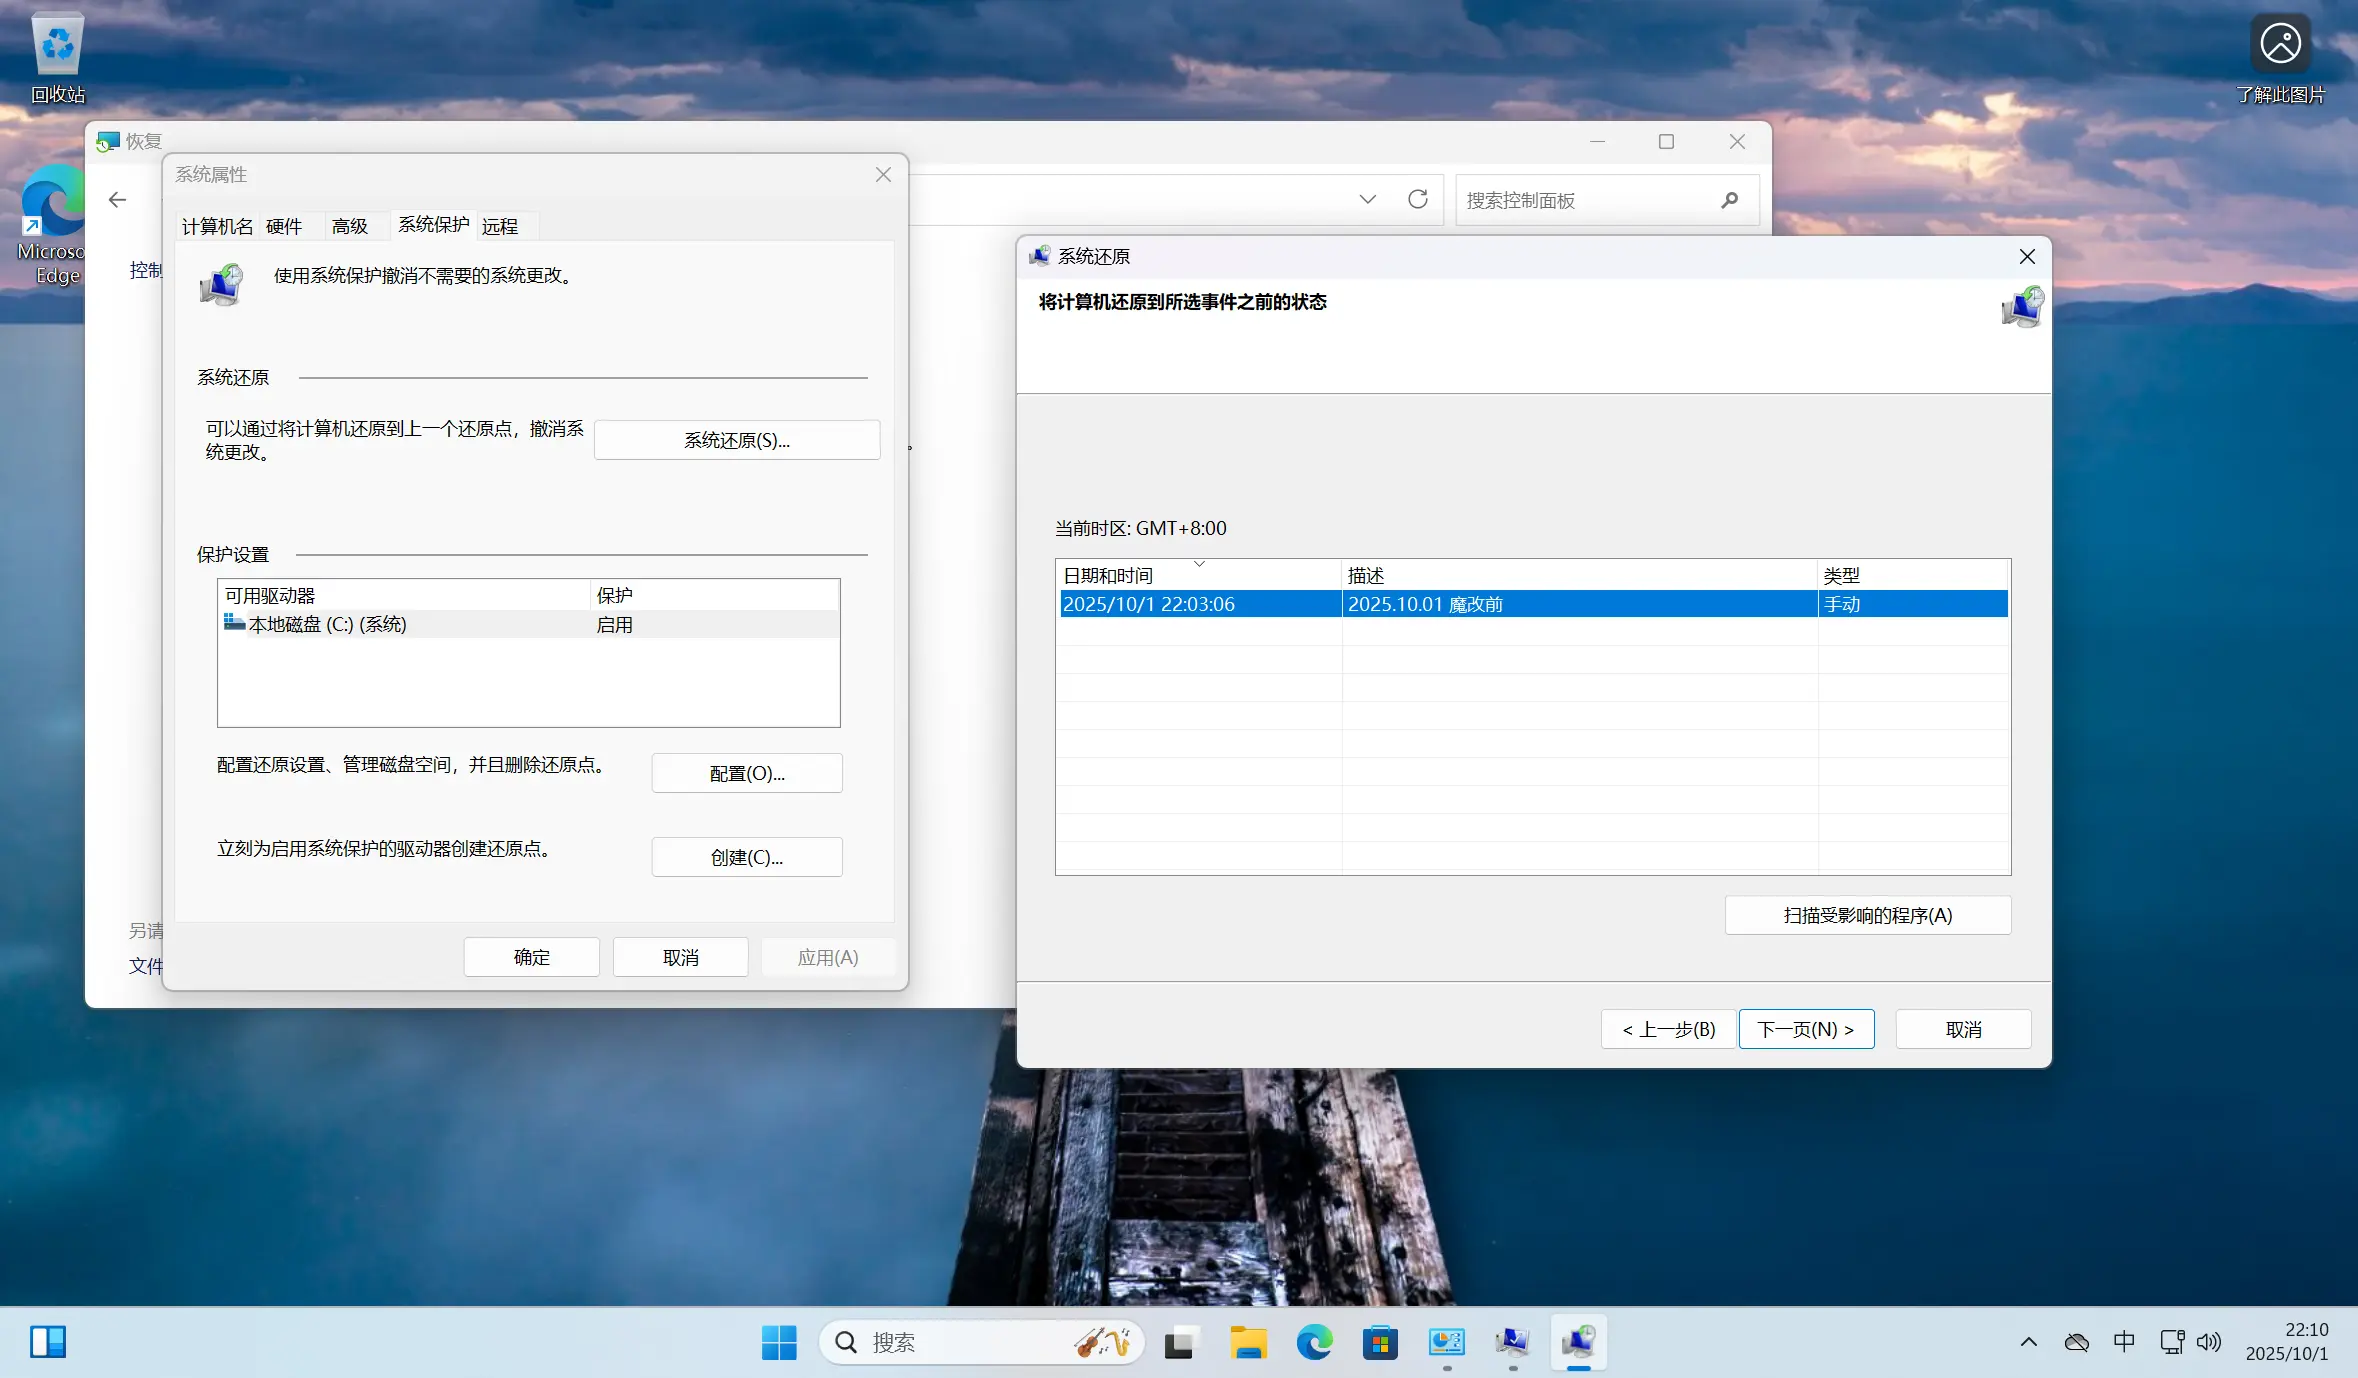Open the volume icon in system tray
Viewport: 2358px width, 1378px height.
[x=2208, y=1342]
